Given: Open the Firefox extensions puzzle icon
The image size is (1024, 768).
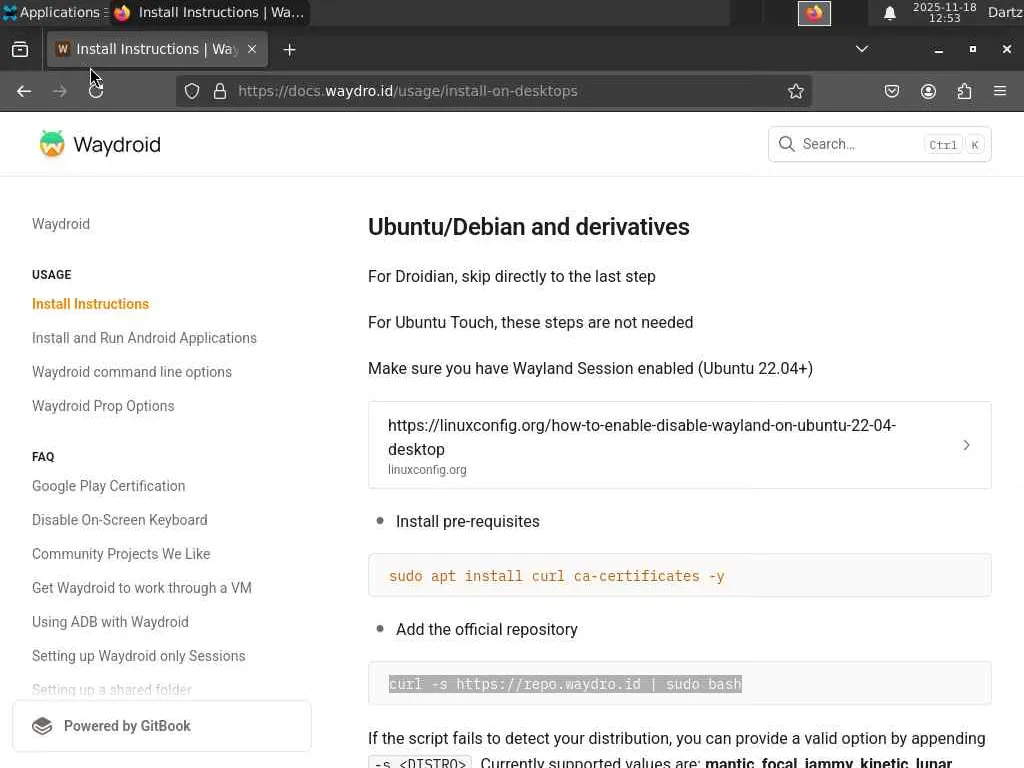Looking at the screenshot, I should (964, 91).
